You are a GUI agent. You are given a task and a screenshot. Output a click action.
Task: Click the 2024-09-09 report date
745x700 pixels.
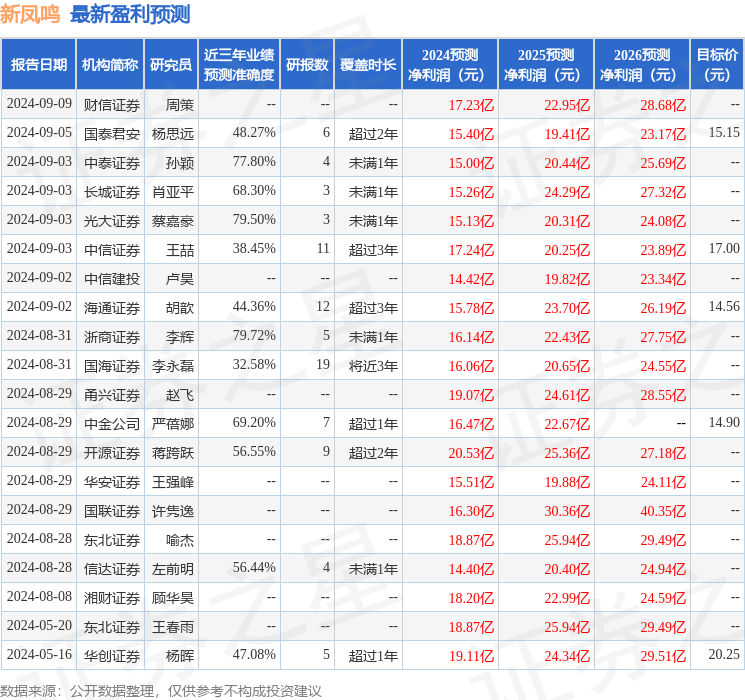[x=39, y=103]
